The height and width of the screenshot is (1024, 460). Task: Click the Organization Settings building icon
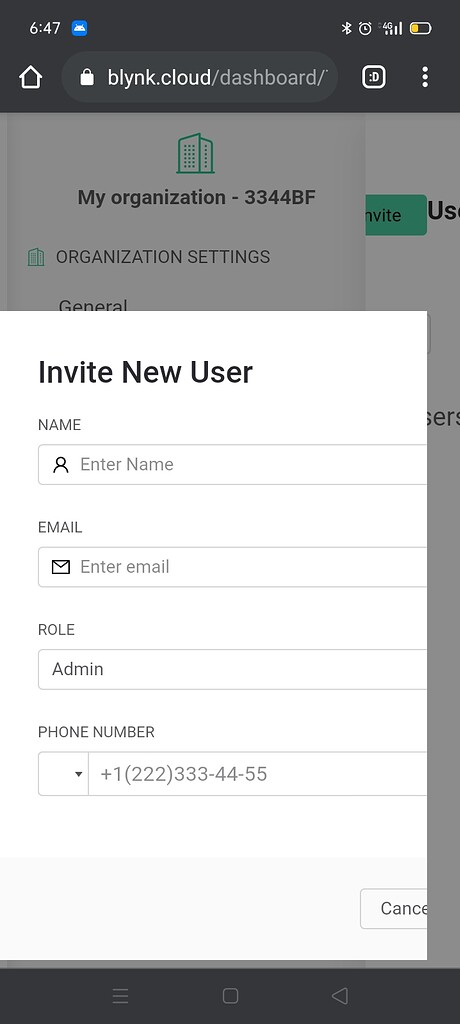36,257
